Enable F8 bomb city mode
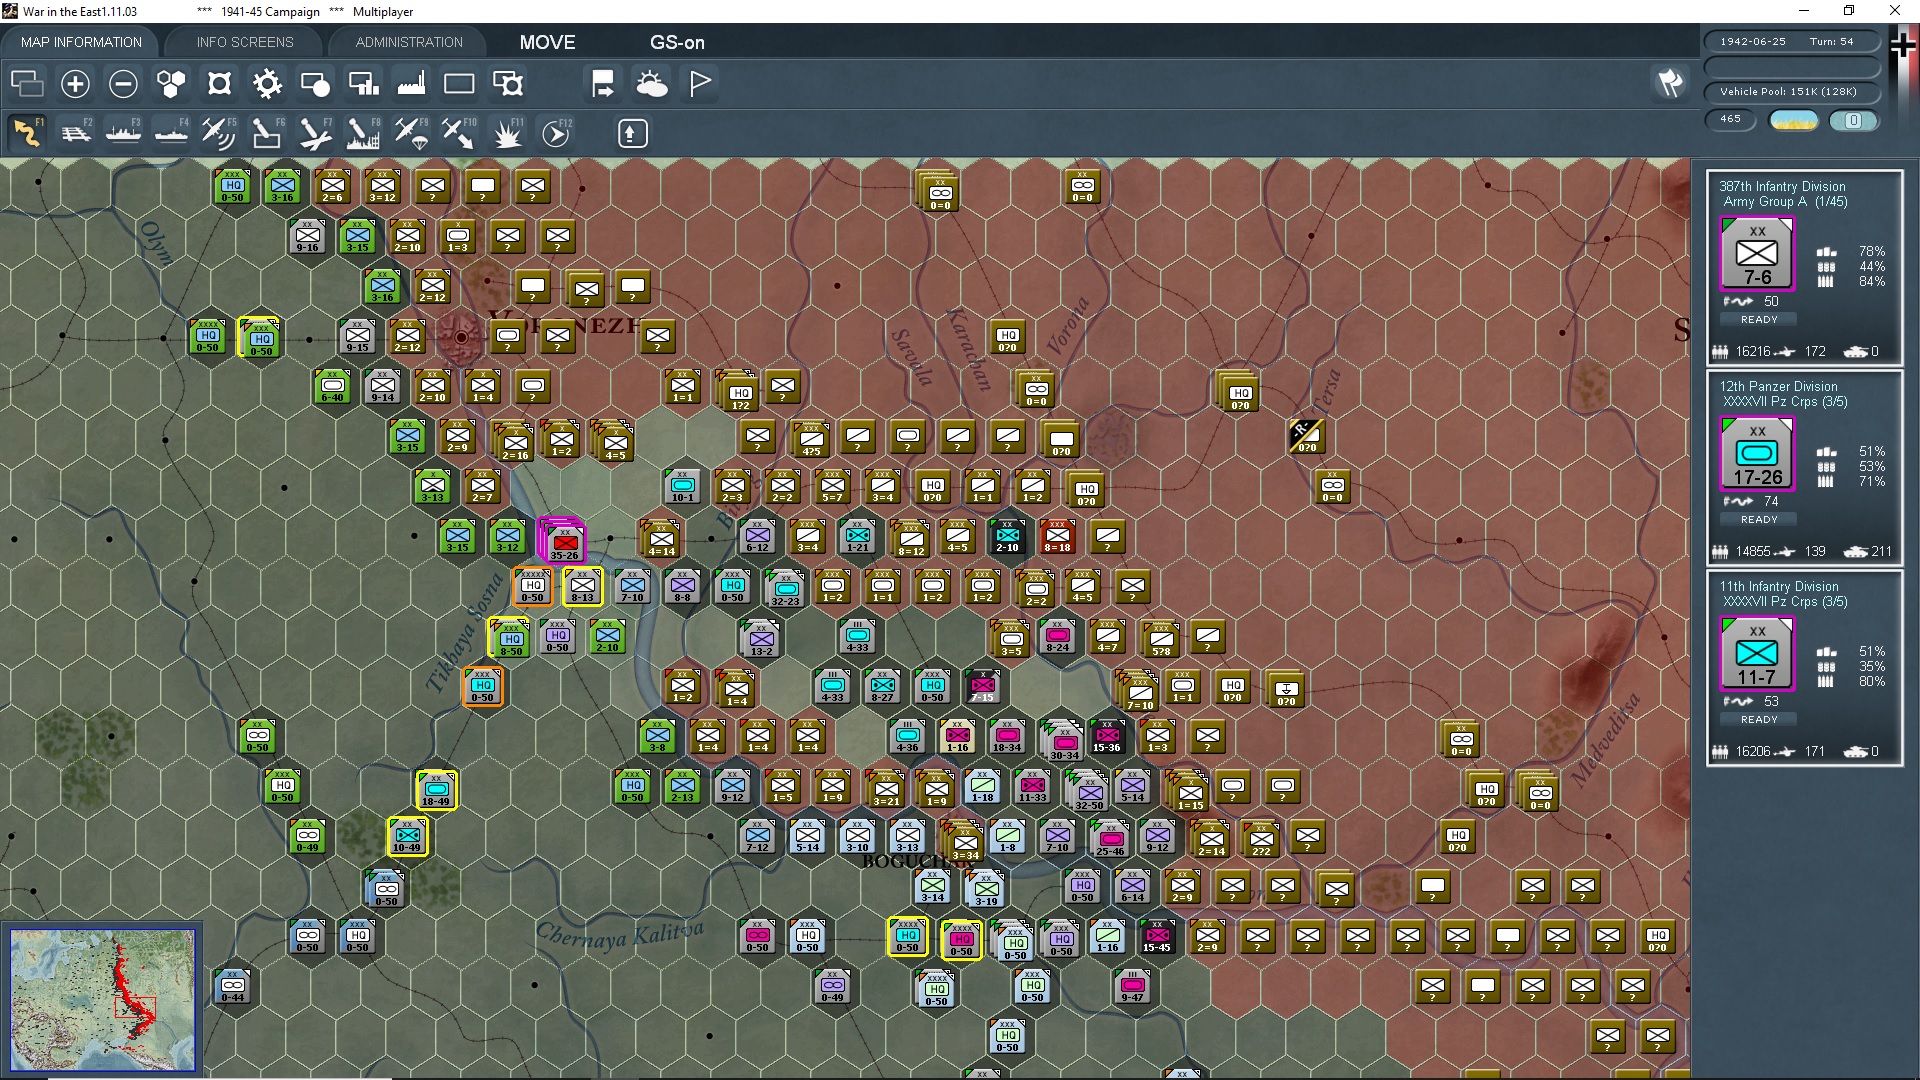The width and height of the screenshot is (1920, 1080). (x=363, y=133)
